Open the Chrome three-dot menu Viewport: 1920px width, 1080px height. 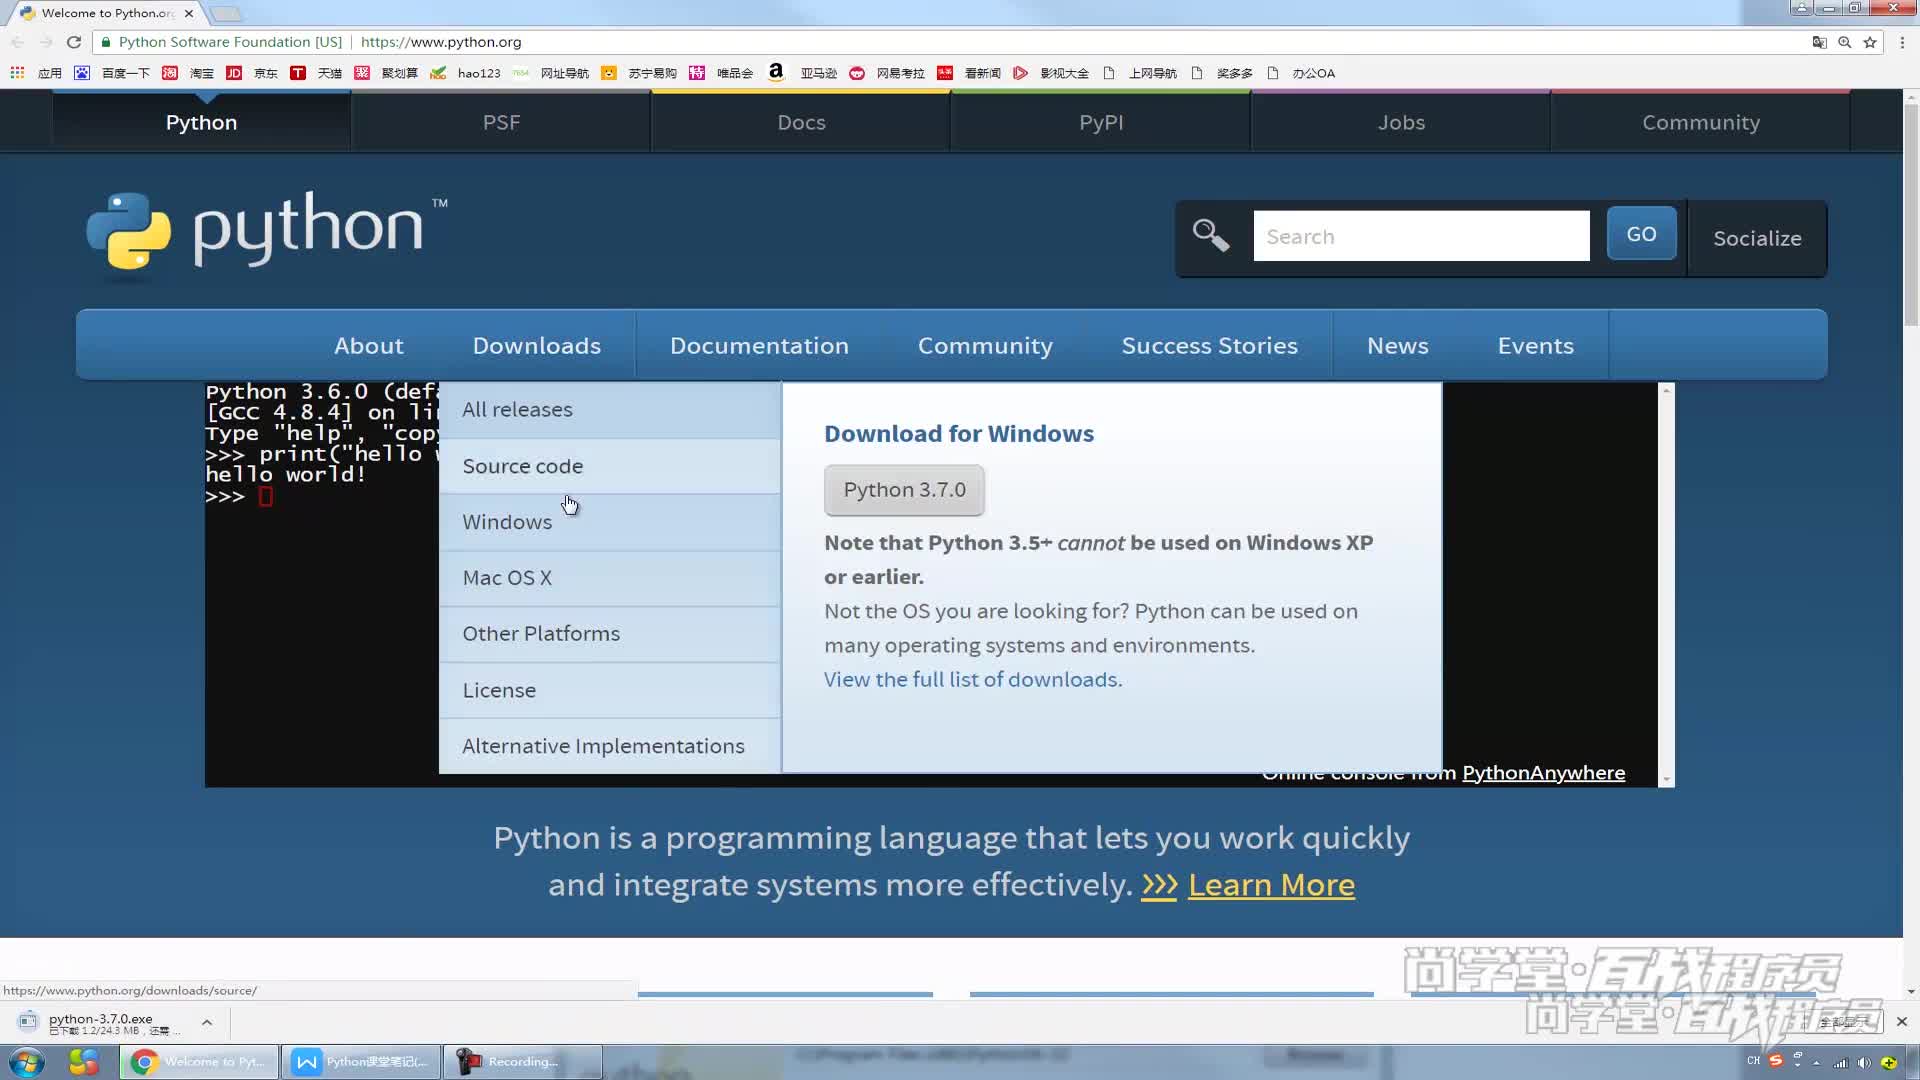[x=1902, y=42]
